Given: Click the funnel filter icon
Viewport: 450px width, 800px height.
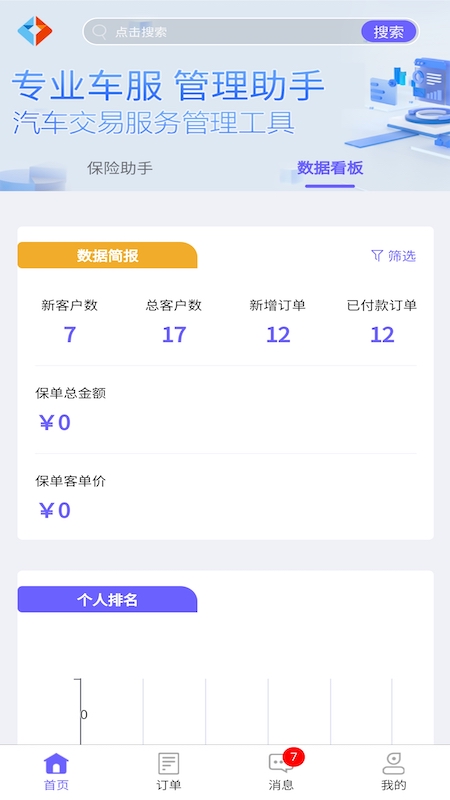Looking at the screenshot, I should 377,256.
